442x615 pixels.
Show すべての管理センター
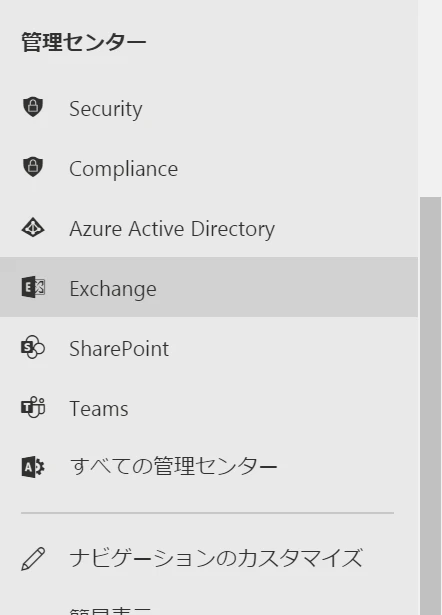(209, 467)
